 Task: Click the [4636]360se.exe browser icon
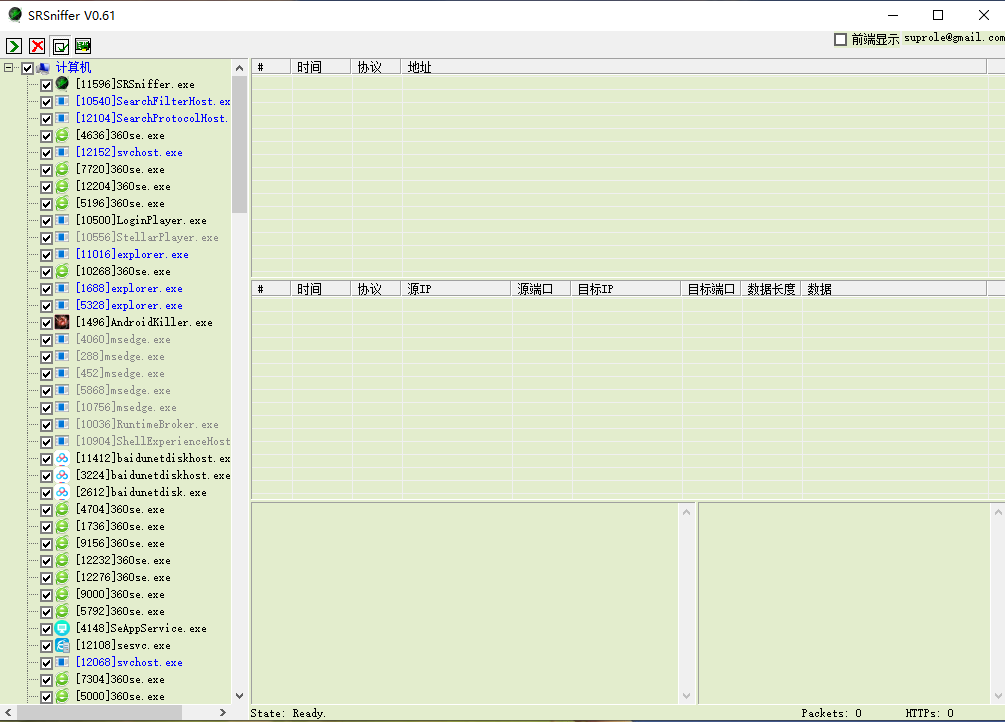point(62,135)
